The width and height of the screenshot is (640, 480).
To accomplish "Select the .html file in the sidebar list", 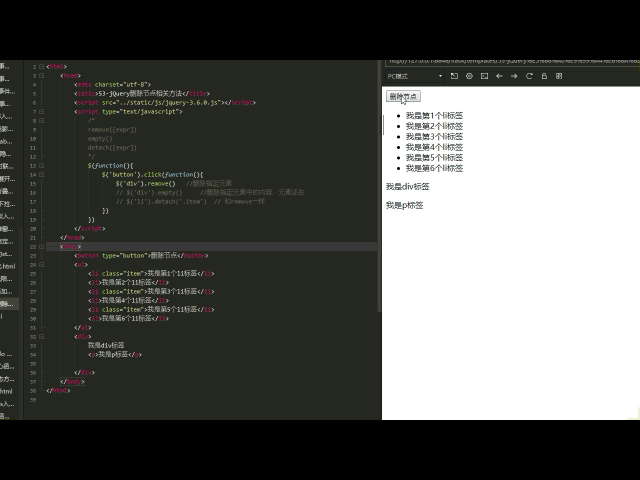I will (8, 267).
